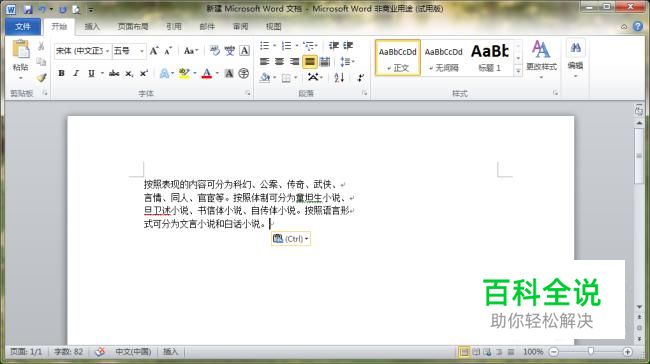The height and width of the screenshot is (364, 650).
Task: Open the font size dropdown
Action: 142,51
